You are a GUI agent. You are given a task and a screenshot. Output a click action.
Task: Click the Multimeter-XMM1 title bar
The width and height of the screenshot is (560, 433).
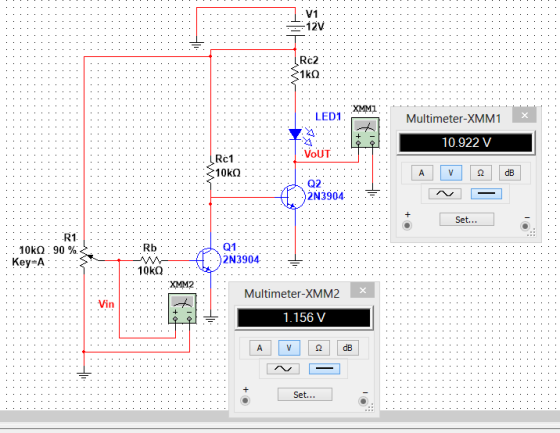(x=453, y=118)
